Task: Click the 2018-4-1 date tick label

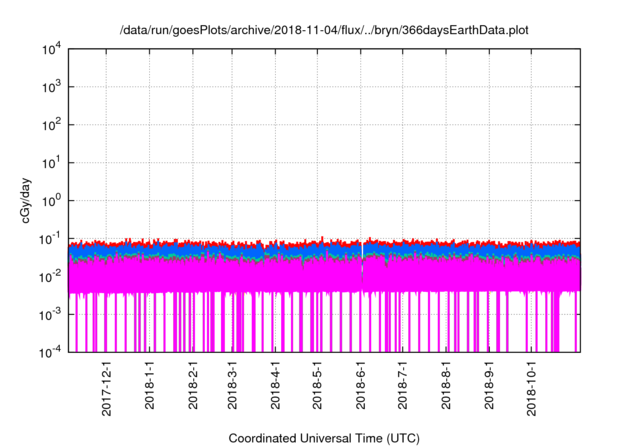Action: click(276, 385)
